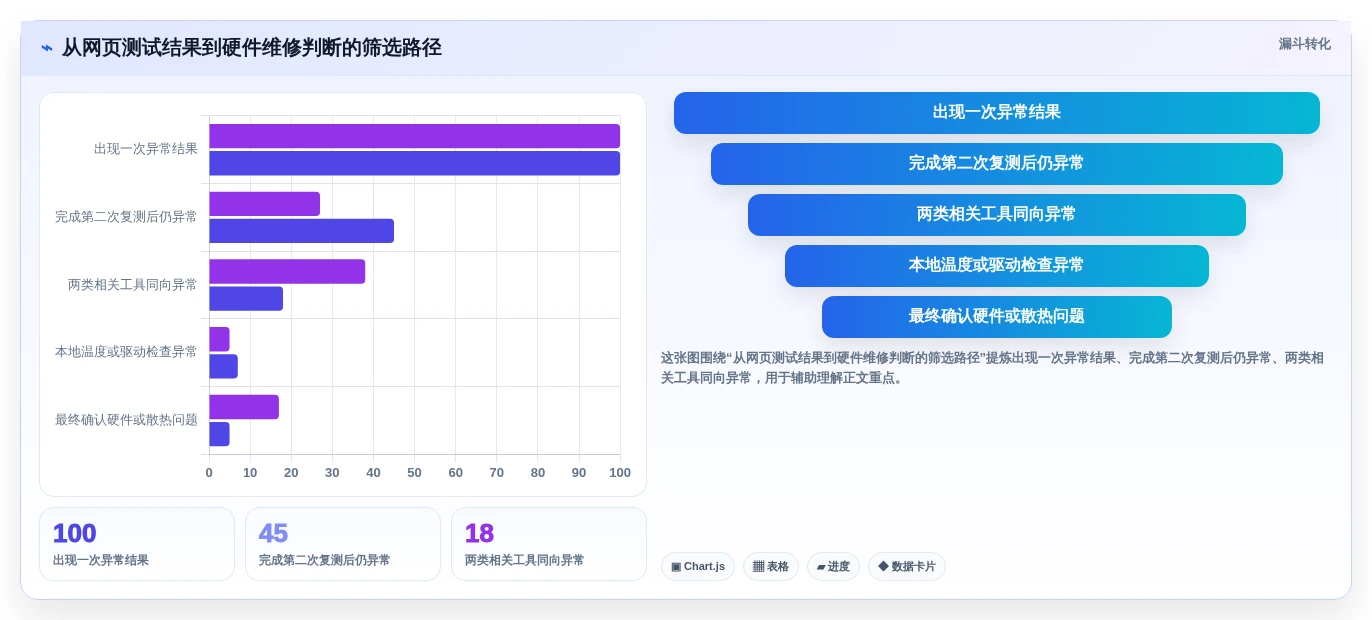Select the 本地温度或驱动检查异常 funnel stage
This screenshot has height=620, width=1372.
coord(996,266)
